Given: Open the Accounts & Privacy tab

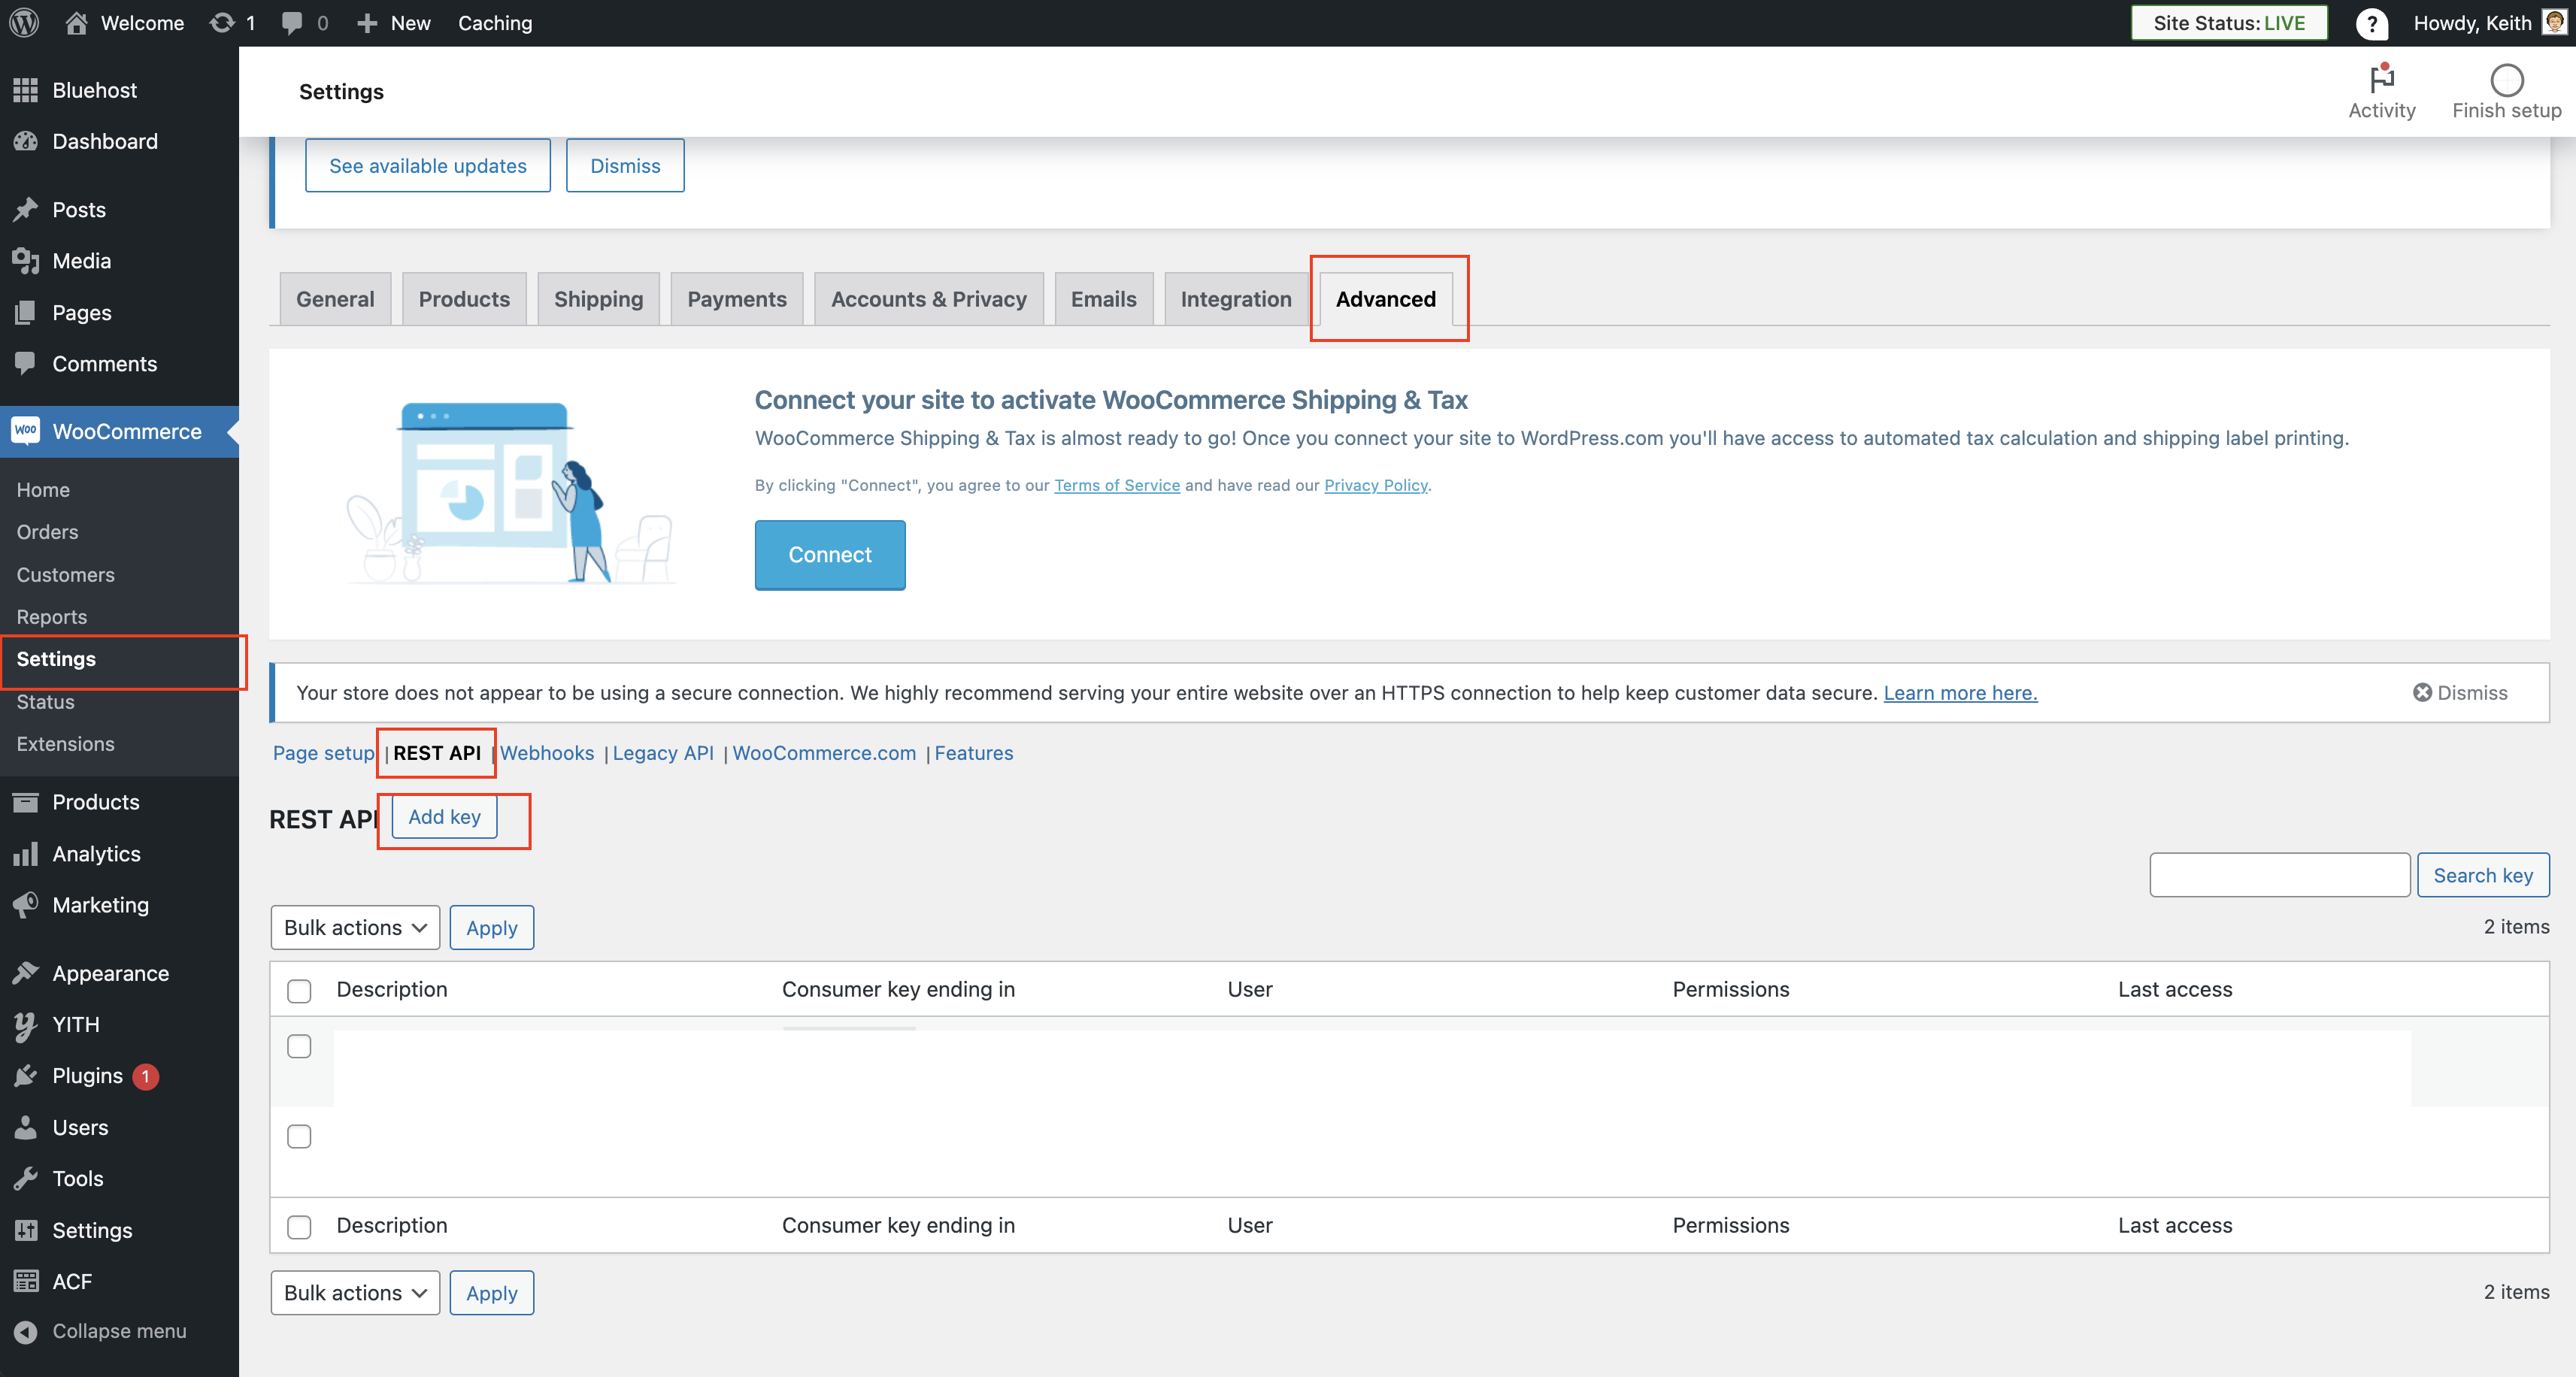Looking at the screenshot, I should click(929, 299).
